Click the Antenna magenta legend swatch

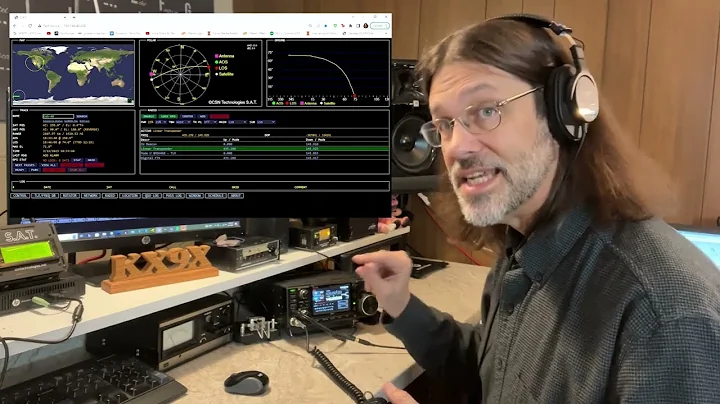click(x=216, y=56)
